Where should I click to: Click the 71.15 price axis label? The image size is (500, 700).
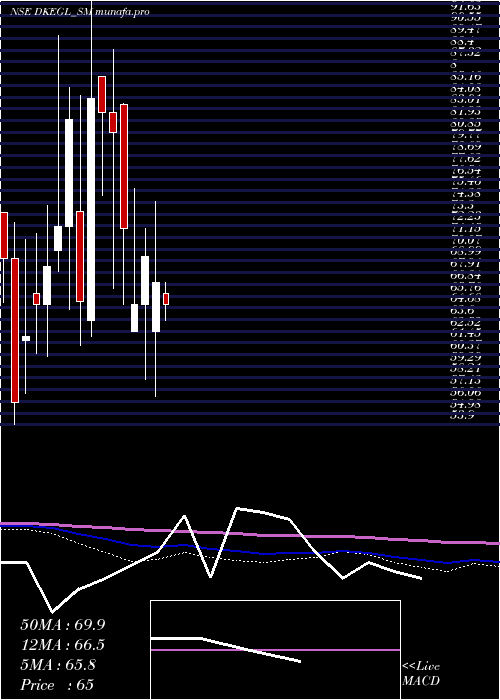coord(466,229)
